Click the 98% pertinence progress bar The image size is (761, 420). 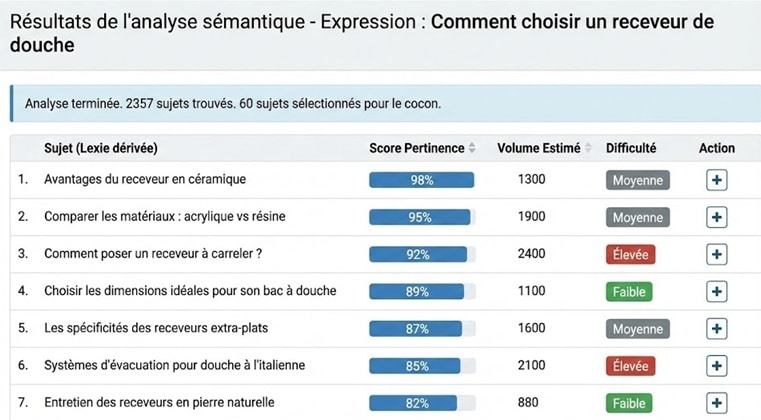pos(421,180)
